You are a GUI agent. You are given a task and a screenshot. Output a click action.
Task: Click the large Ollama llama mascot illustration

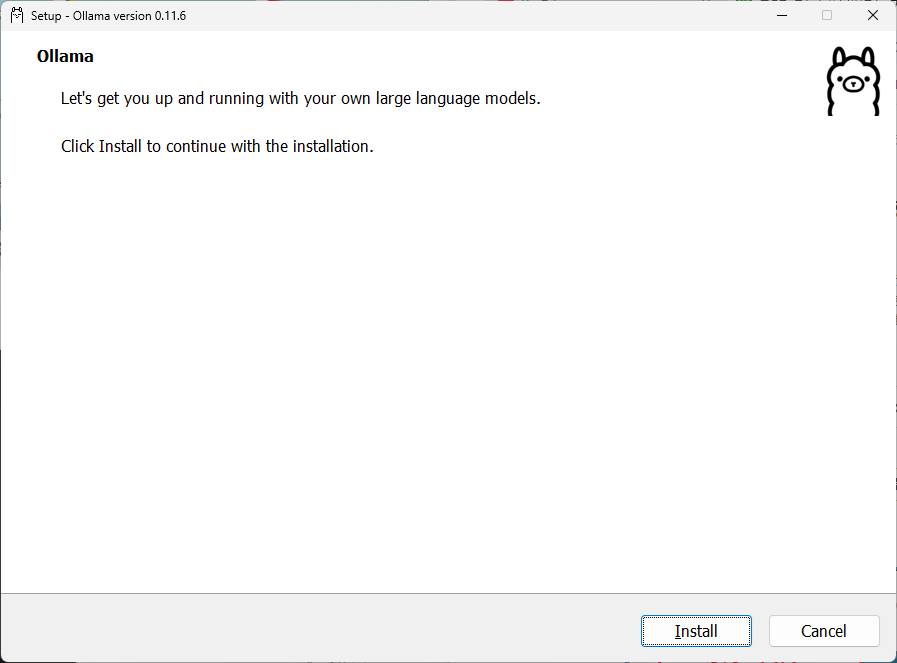pos(852,81)
